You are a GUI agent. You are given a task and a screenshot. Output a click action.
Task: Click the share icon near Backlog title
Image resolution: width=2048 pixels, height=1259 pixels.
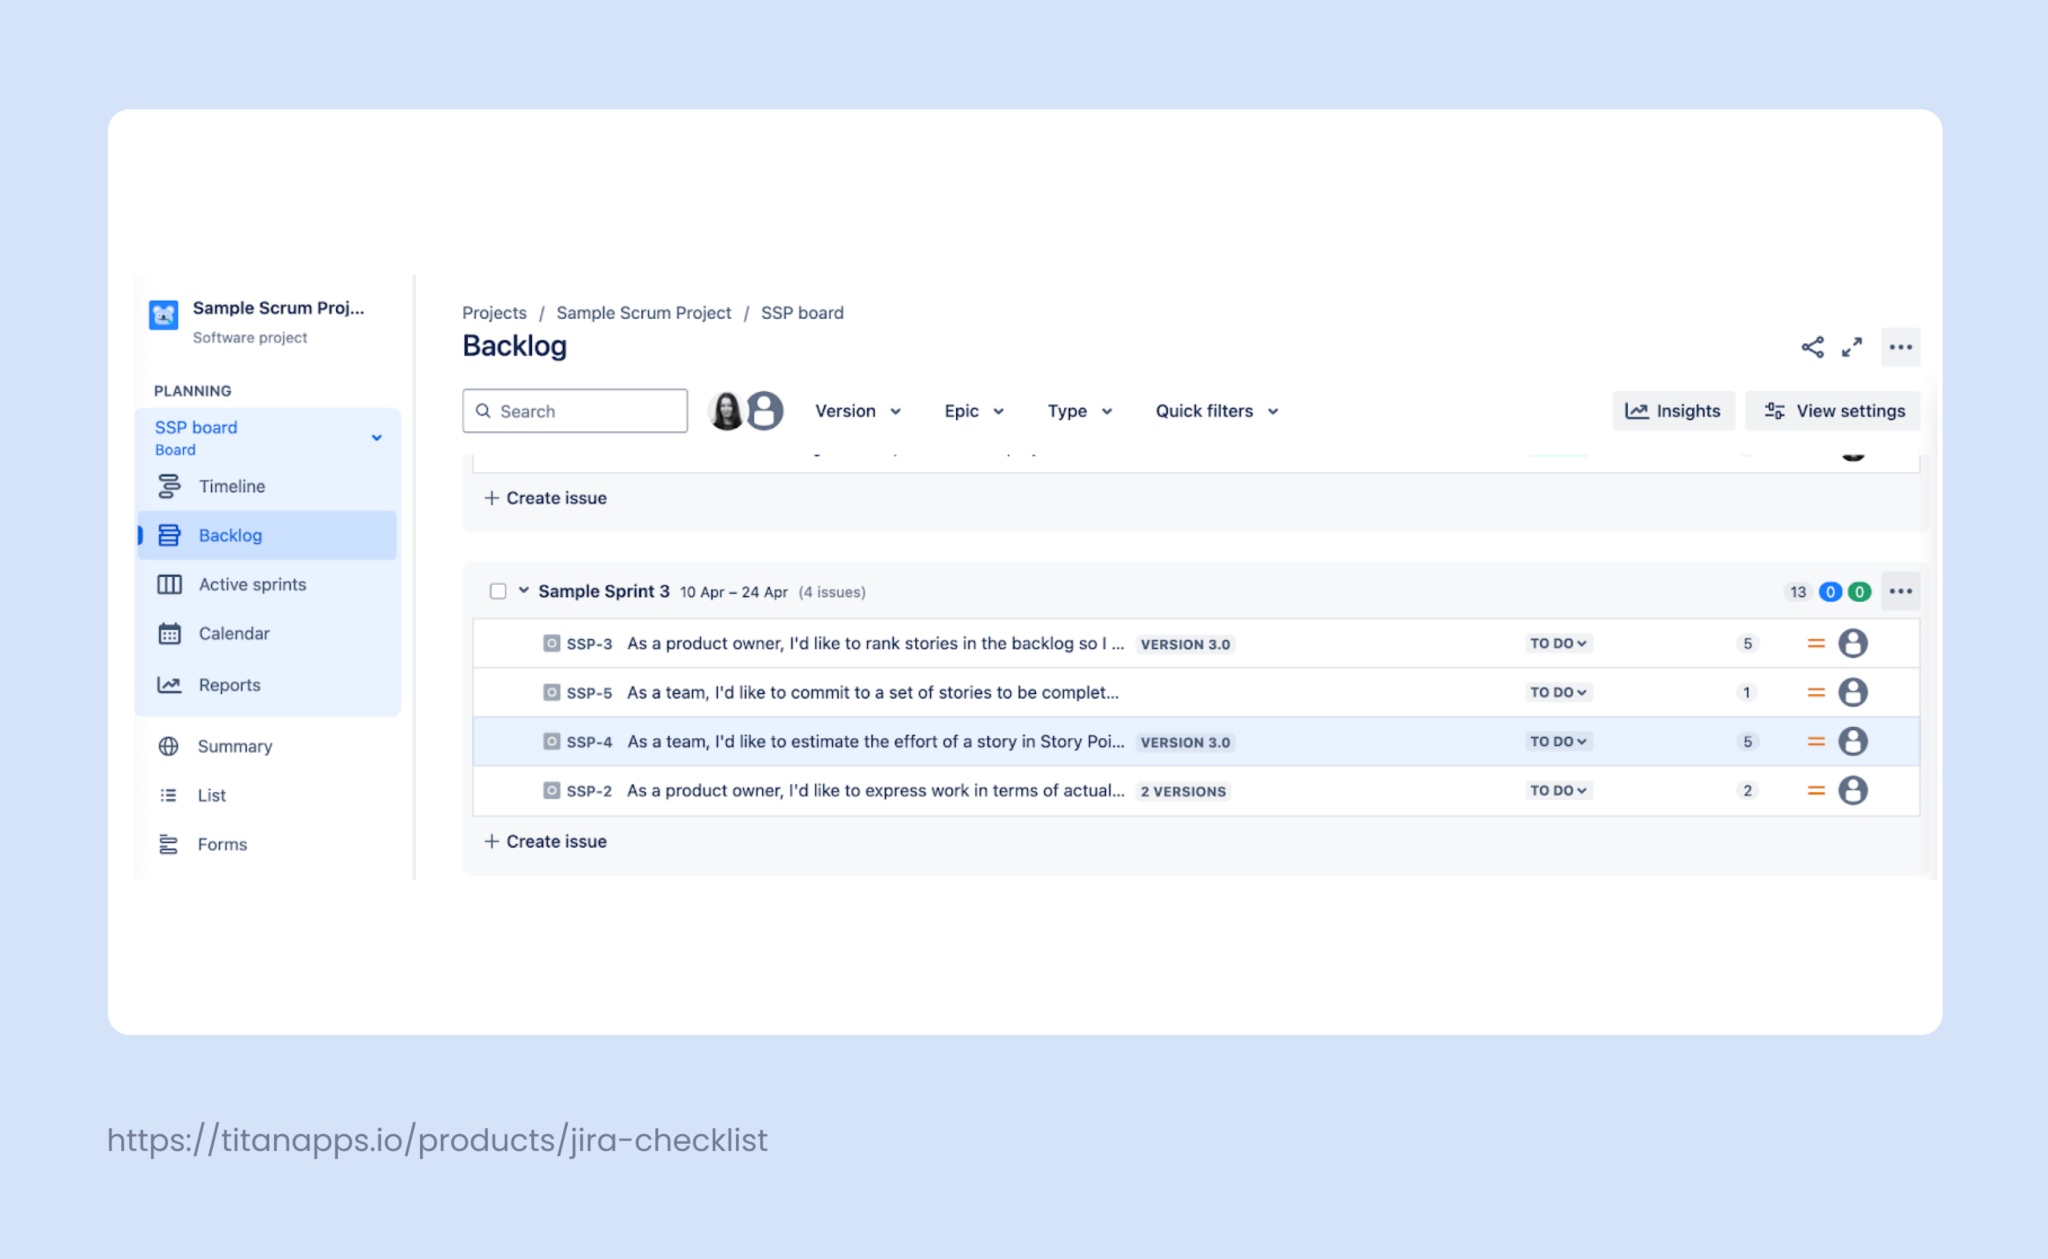point(1812,347)
